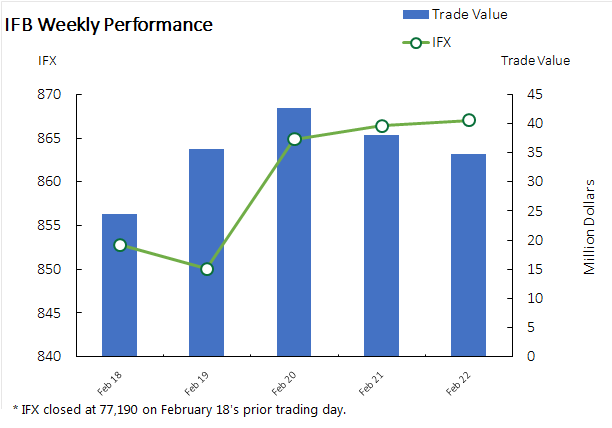Click the chart title IFB Weekly Performance
The width and height of the screenshot is (612, 428).
pos(109,24)
